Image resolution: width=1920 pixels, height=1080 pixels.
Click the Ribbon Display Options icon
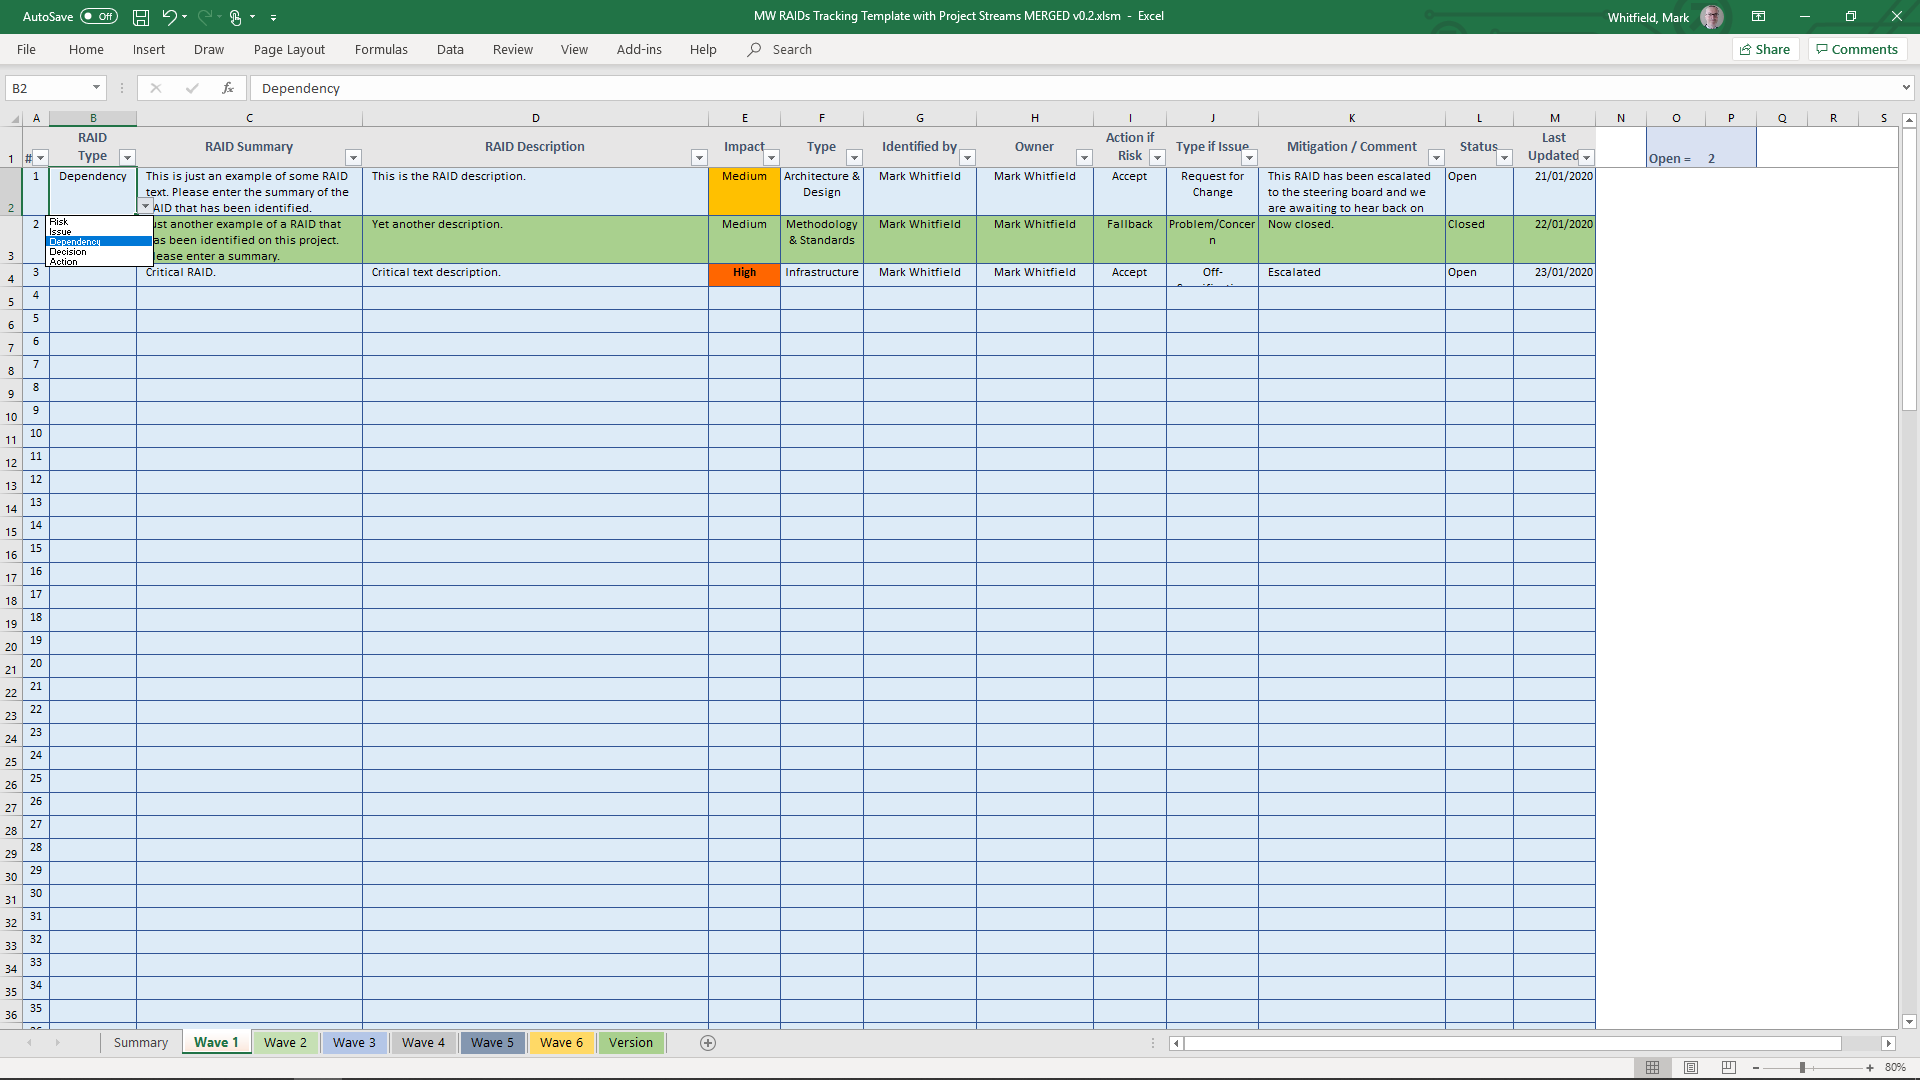coord(1758,17)
